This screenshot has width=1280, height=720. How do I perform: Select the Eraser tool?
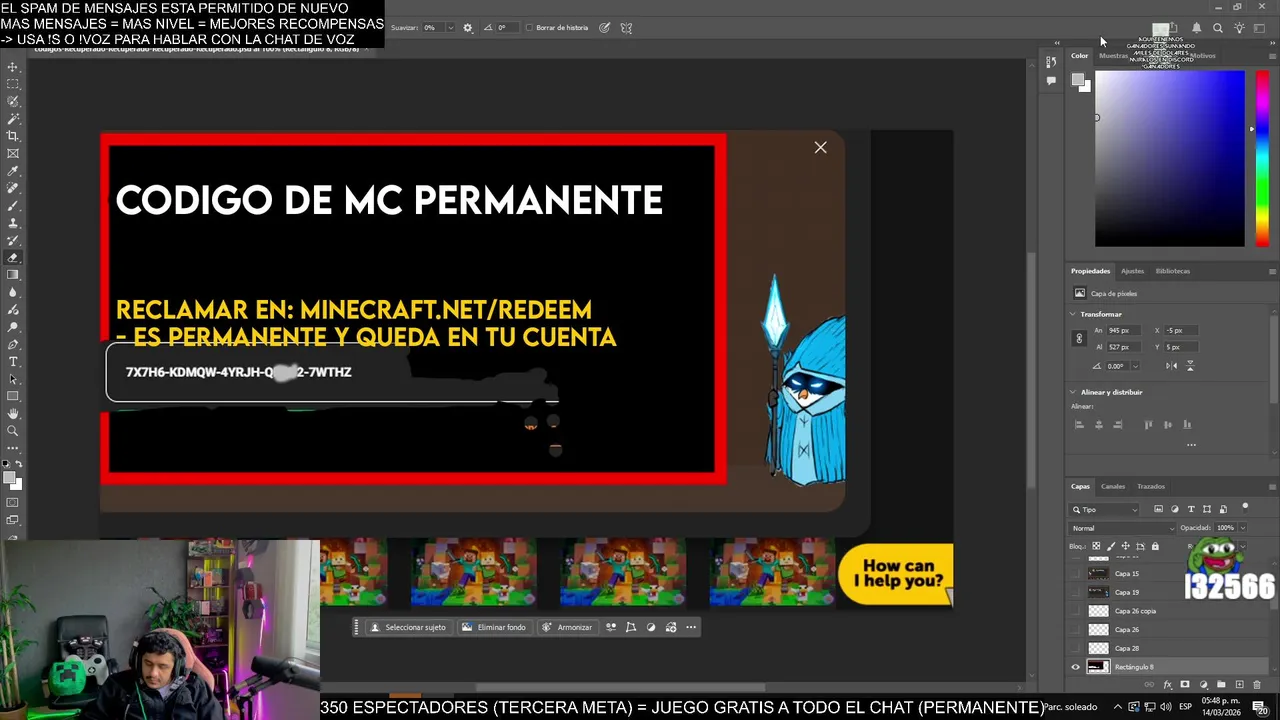pyautogui.click(x=13, y=258)
